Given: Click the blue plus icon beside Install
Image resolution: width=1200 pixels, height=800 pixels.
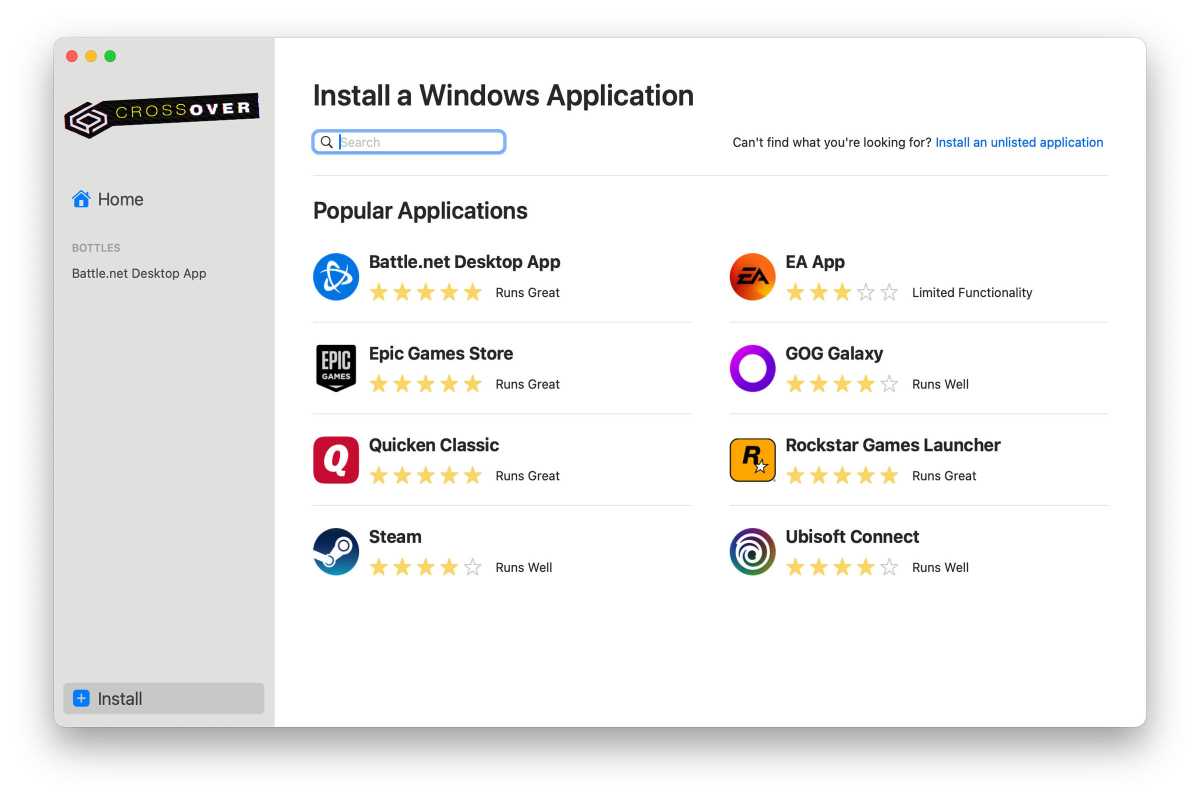Looking at the screenshot, I should pyautogui.click(x=82, y=699).
